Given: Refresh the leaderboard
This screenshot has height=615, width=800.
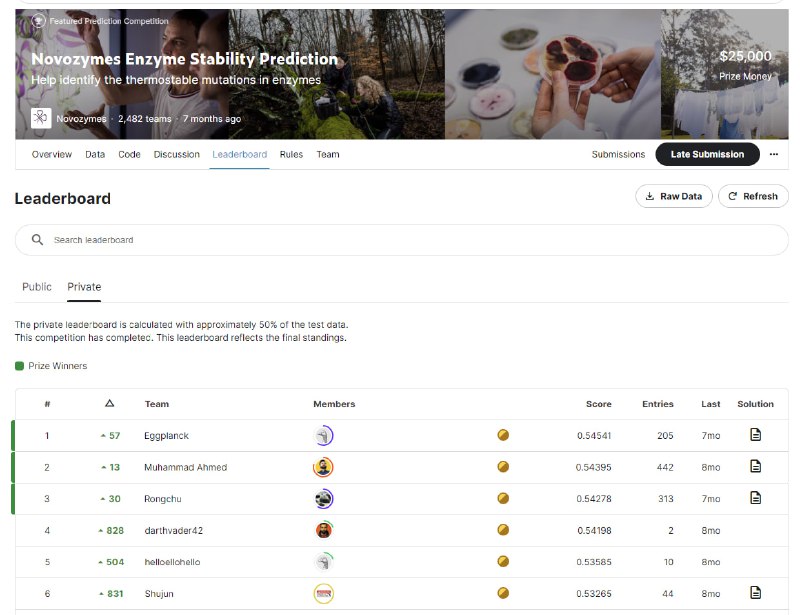Looking at the screenshot, I should point(753,196).
